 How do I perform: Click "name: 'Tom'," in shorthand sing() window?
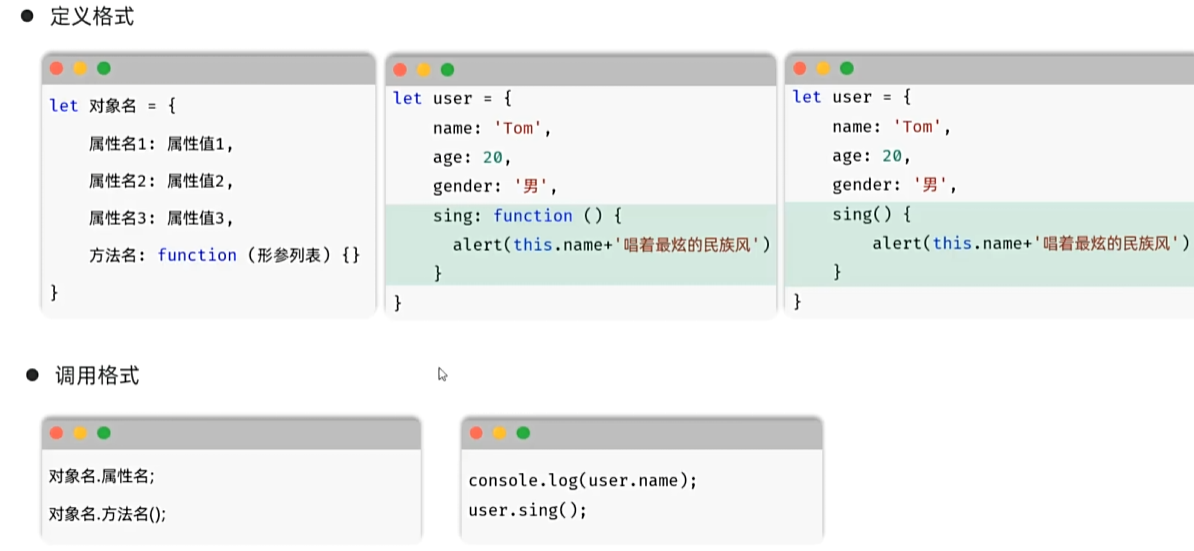point(892,127)
